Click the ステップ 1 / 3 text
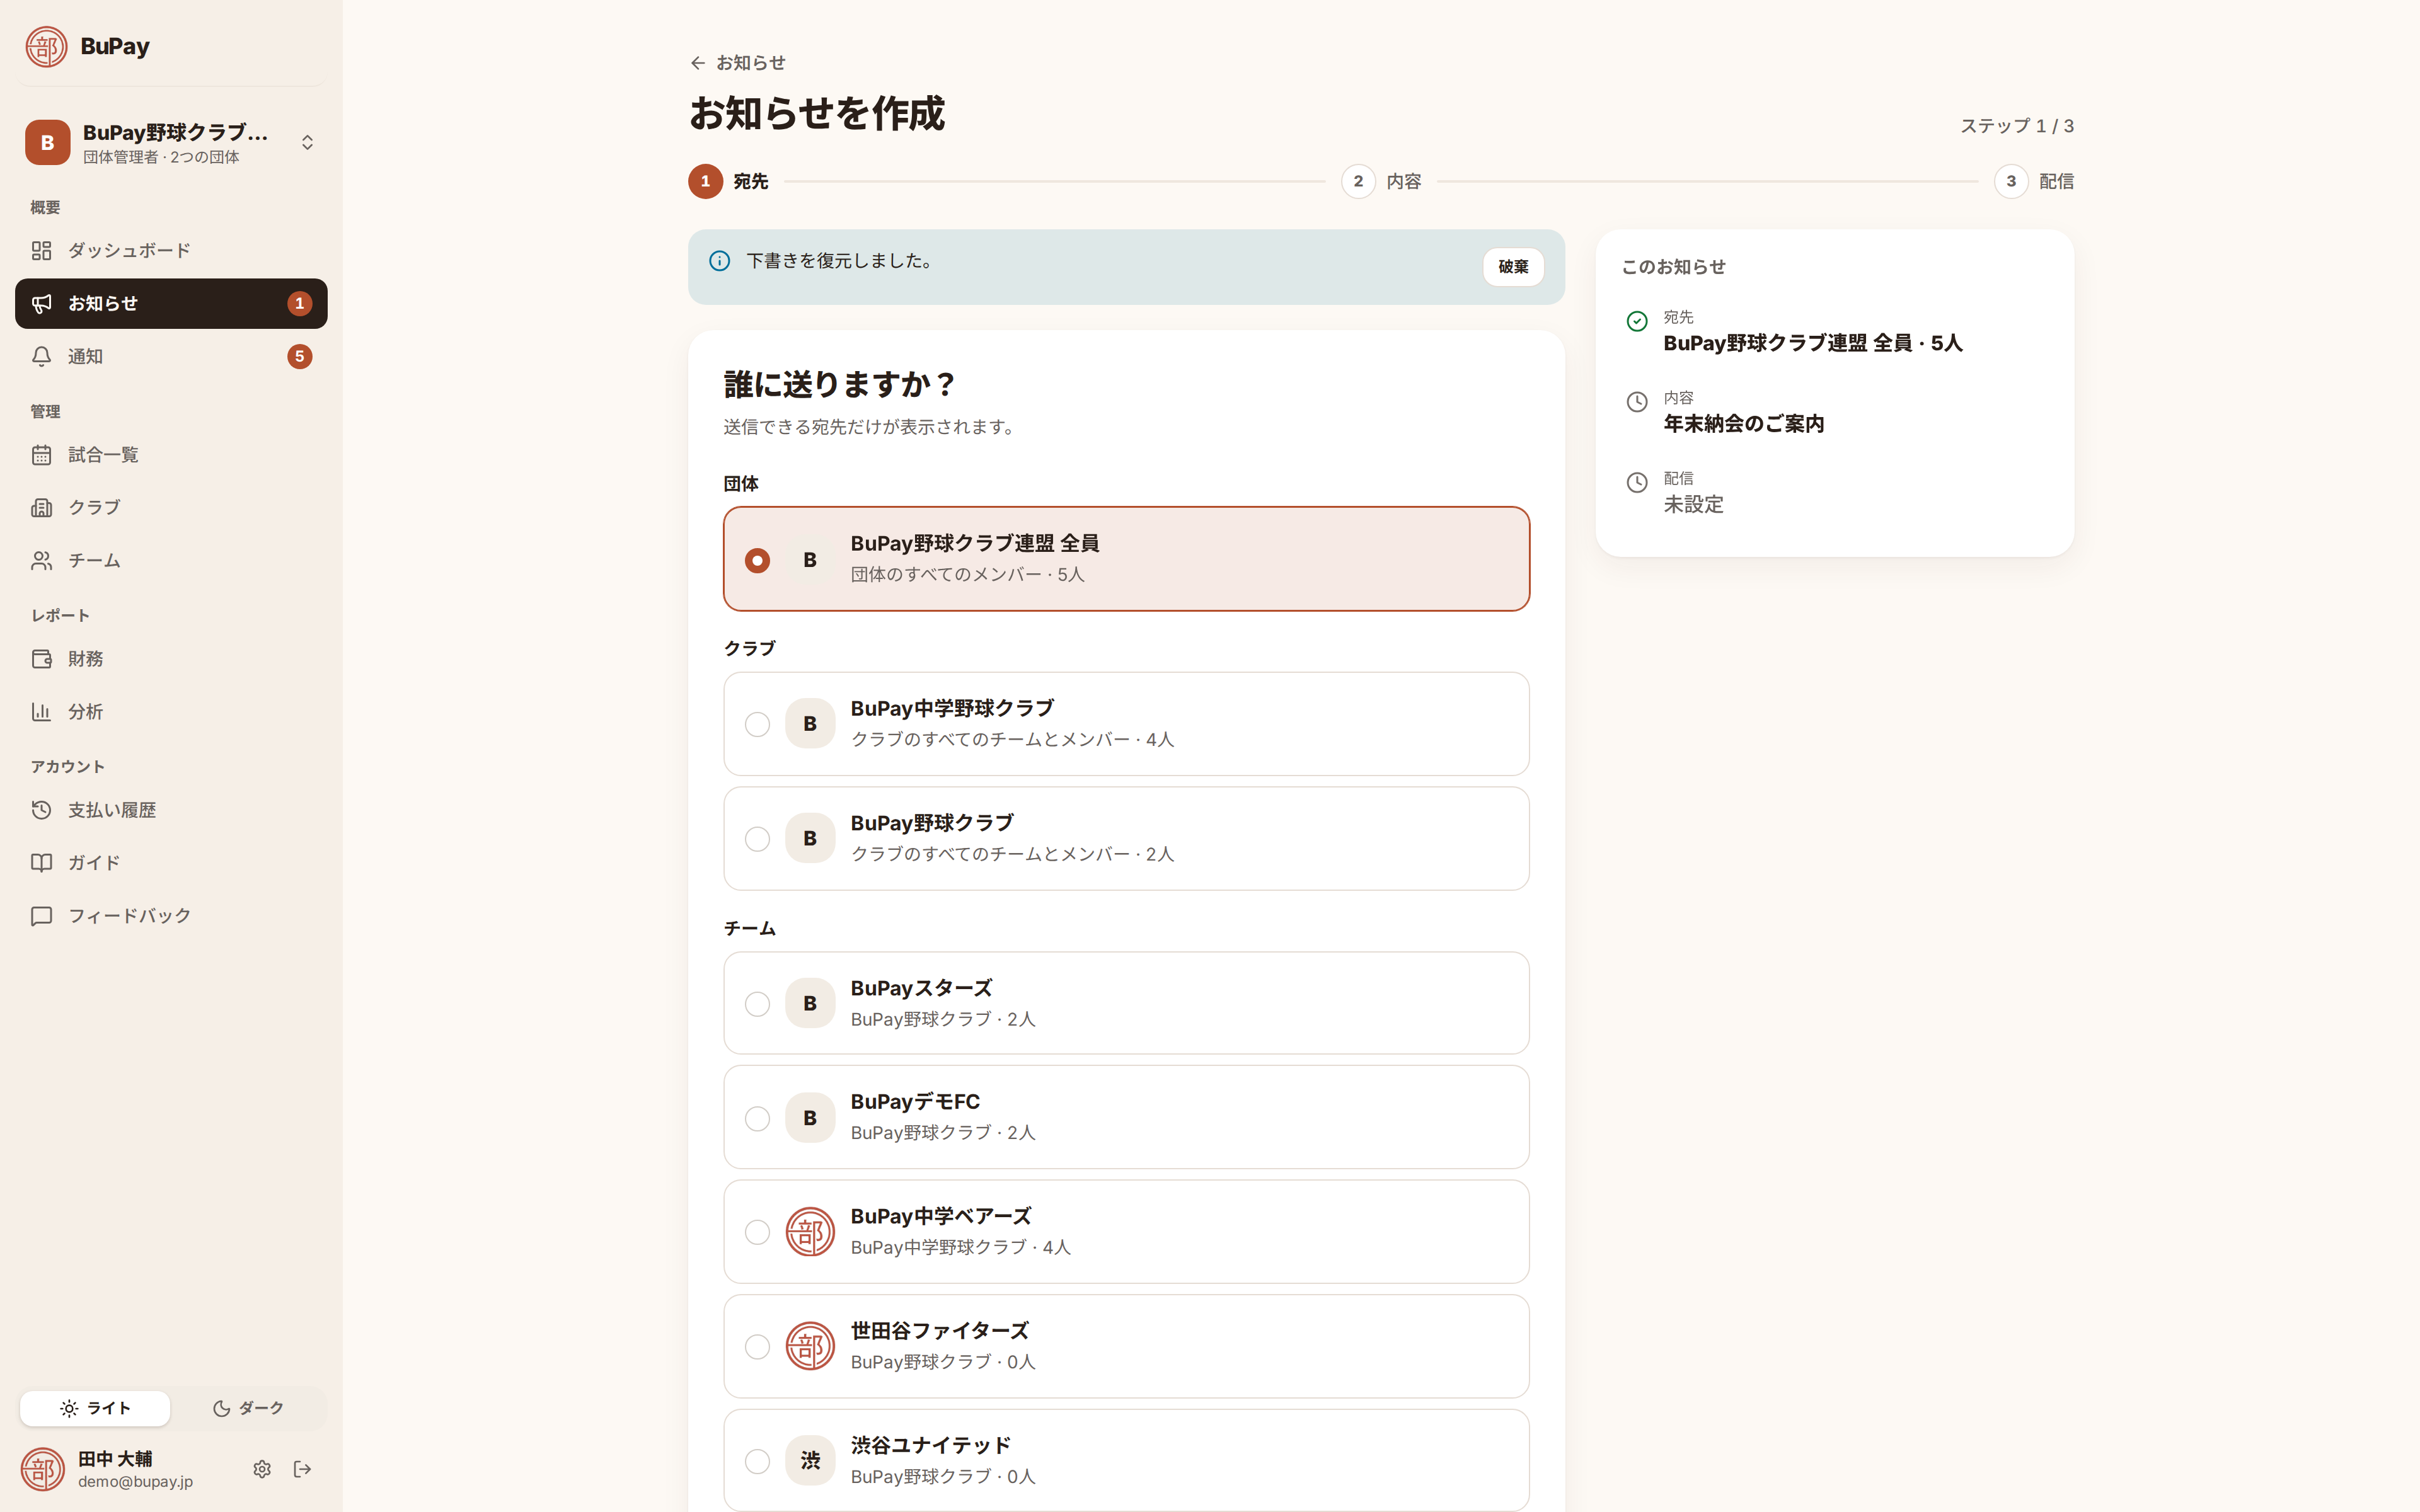The image size is (2420, 1512). point(2016,126)
